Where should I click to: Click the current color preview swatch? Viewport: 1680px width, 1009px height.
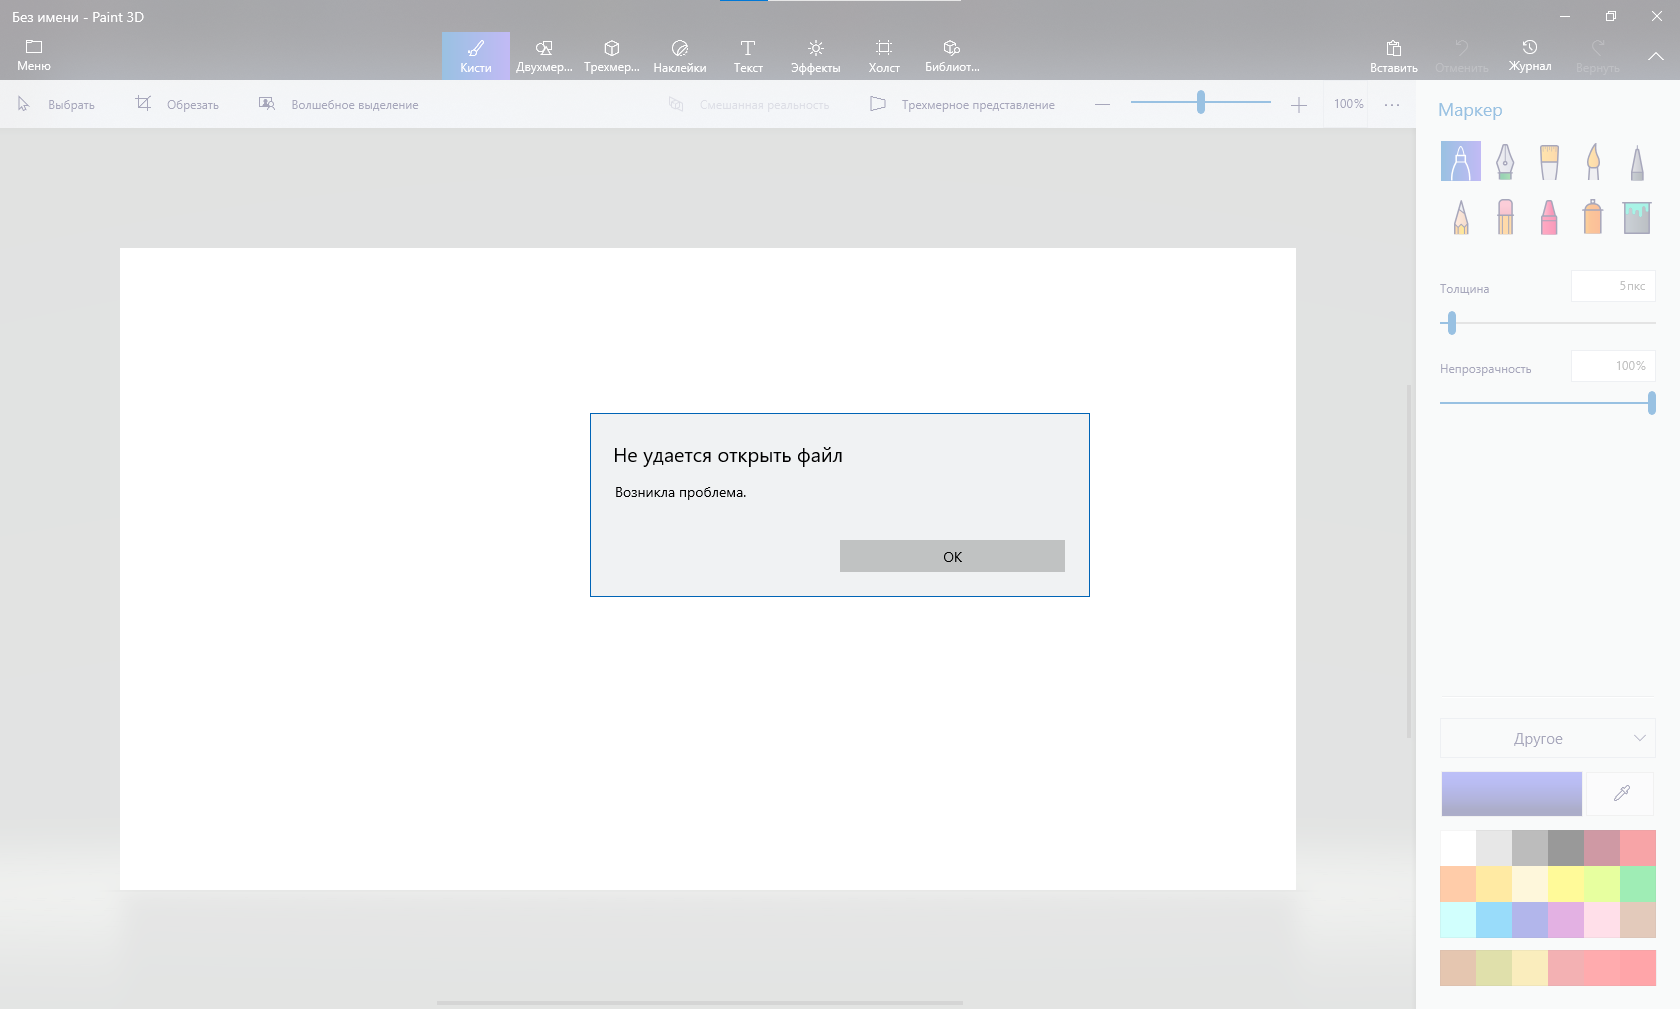[x=1512, y=794]
